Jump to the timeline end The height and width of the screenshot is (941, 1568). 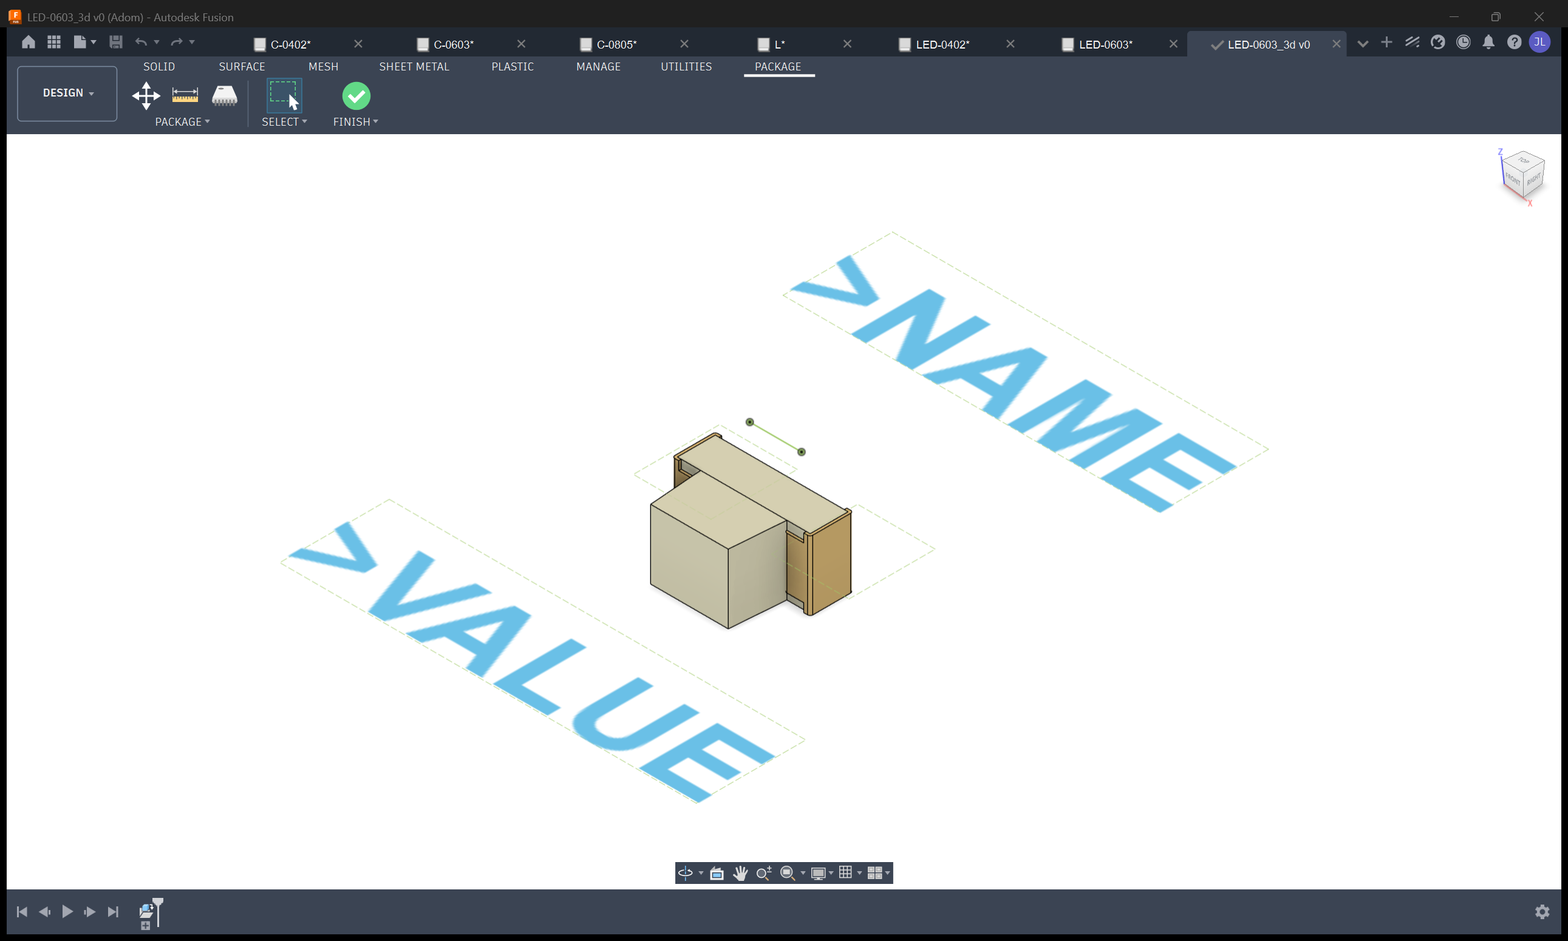[113, 912]
